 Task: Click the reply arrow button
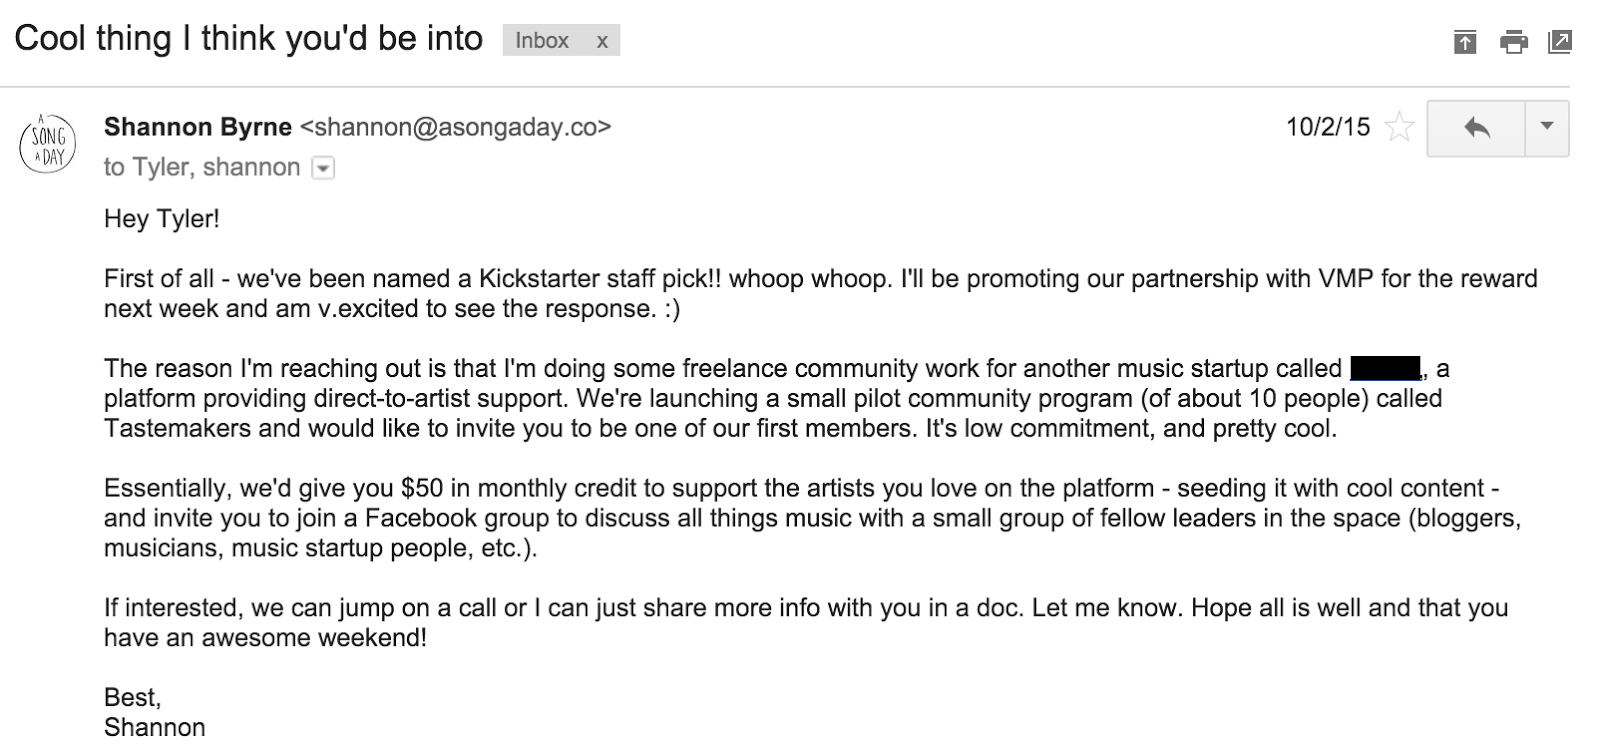click(x=1476, y=128)
